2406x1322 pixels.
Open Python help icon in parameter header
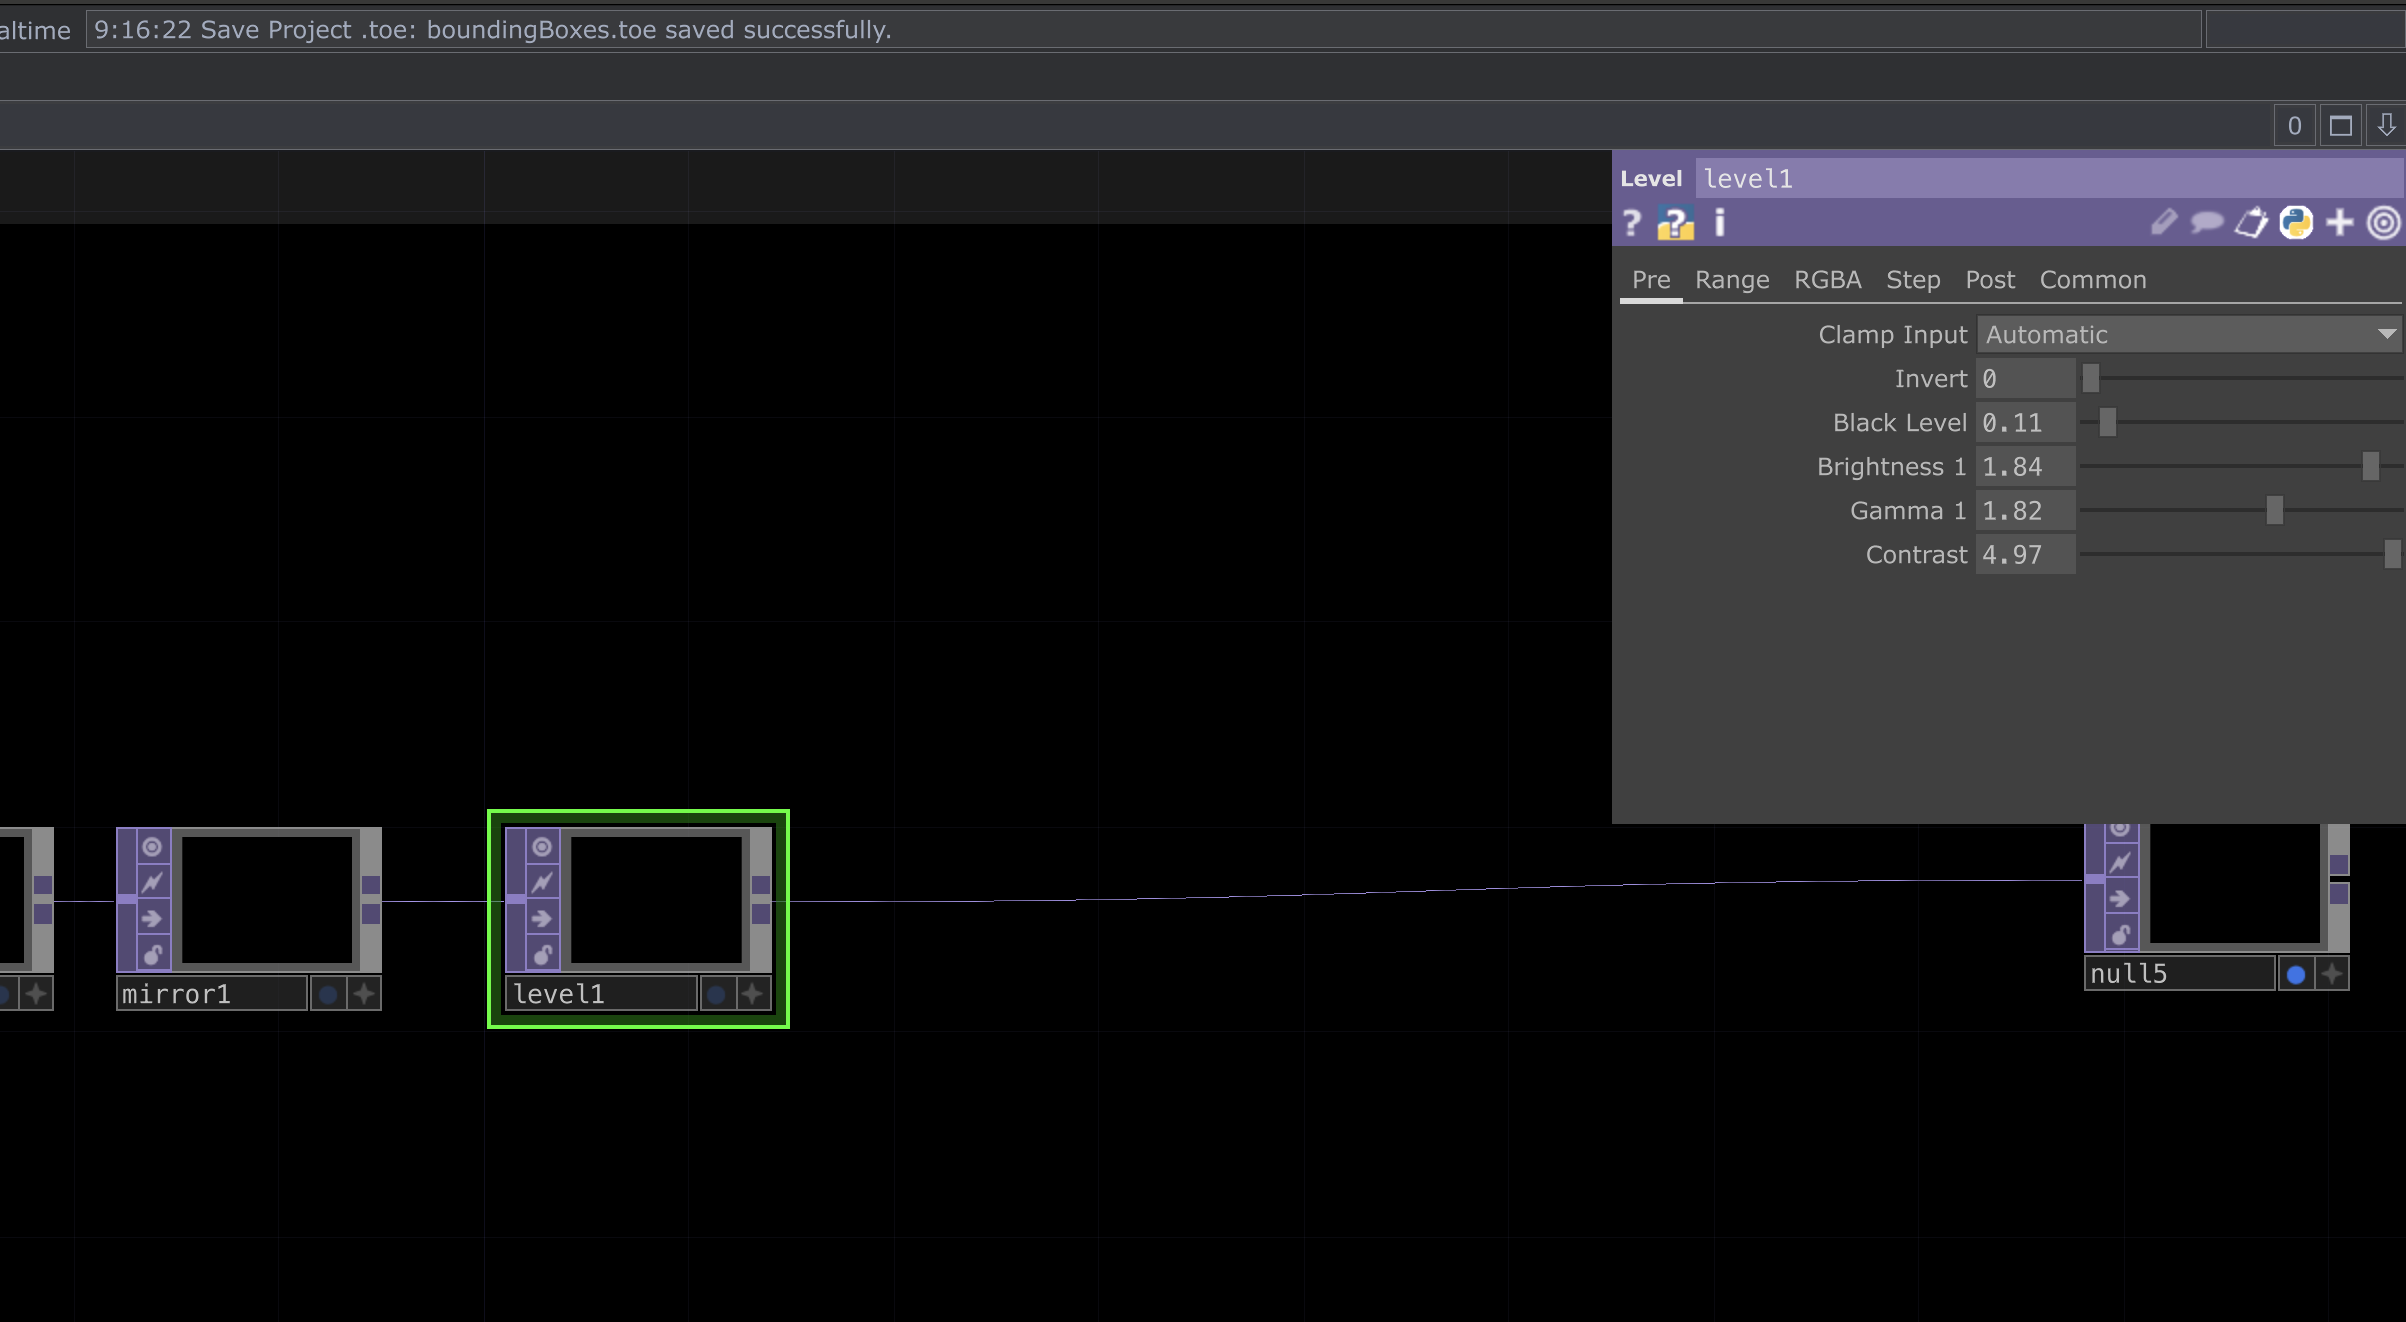click(1675, 222)
